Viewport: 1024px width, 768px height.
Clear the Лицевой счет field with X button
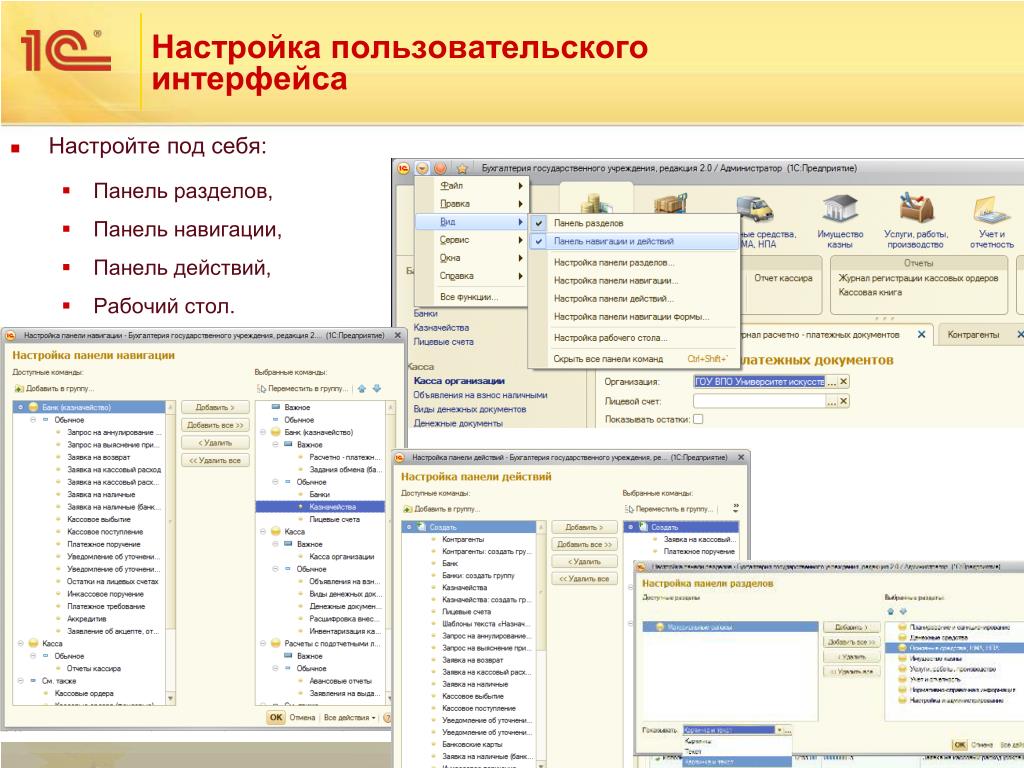click(844, 401)
